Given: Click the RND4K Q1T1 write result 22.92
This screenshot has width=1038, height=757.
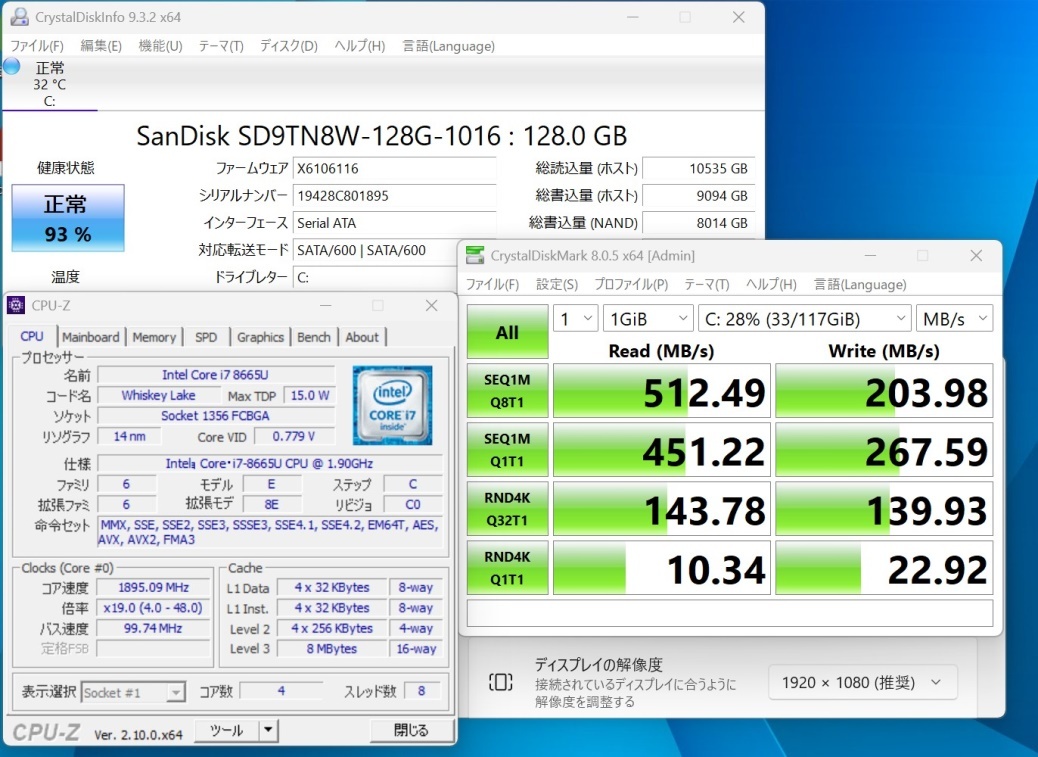Looking at the screenshot, I should [884, 568].
